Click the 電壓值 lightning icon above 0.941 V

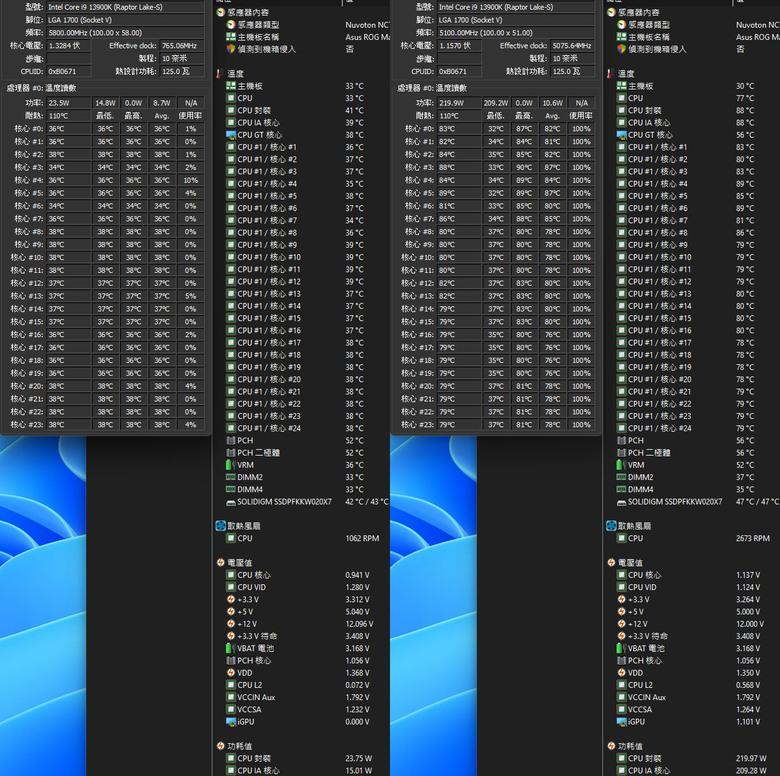[221, 563]
